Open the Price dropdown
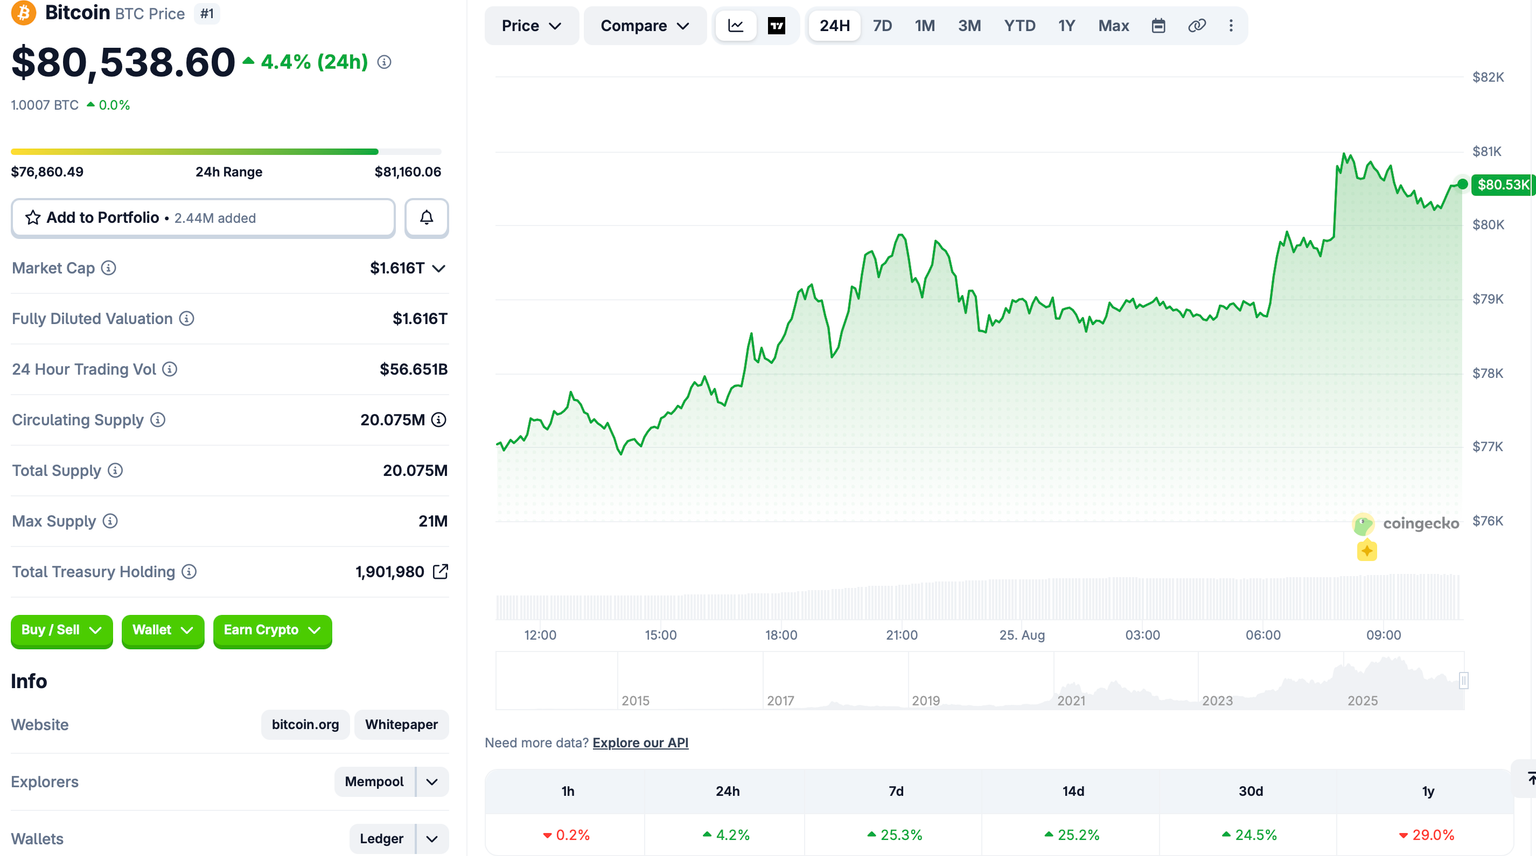This screenshot has height=856, width=1536. 531,26
